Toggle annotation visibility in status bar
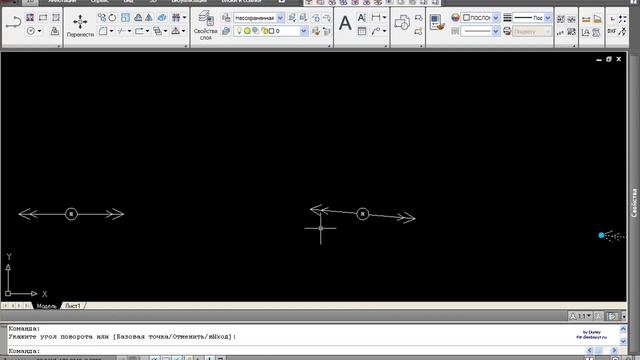This screenshot has height=360, width=640. click(x=598, y=316)
